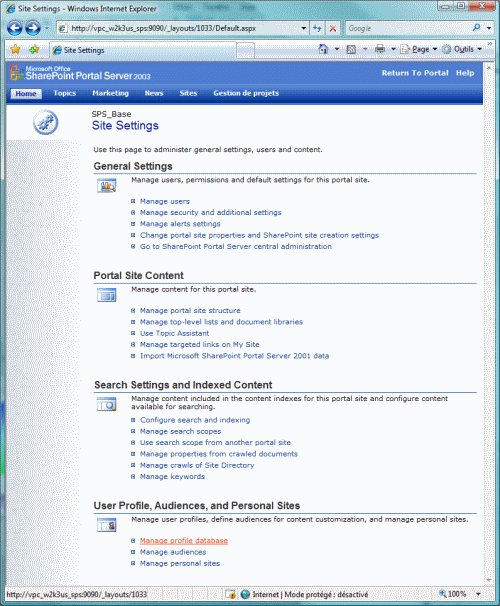Click Use Topic Assistant link

point(175,333)
